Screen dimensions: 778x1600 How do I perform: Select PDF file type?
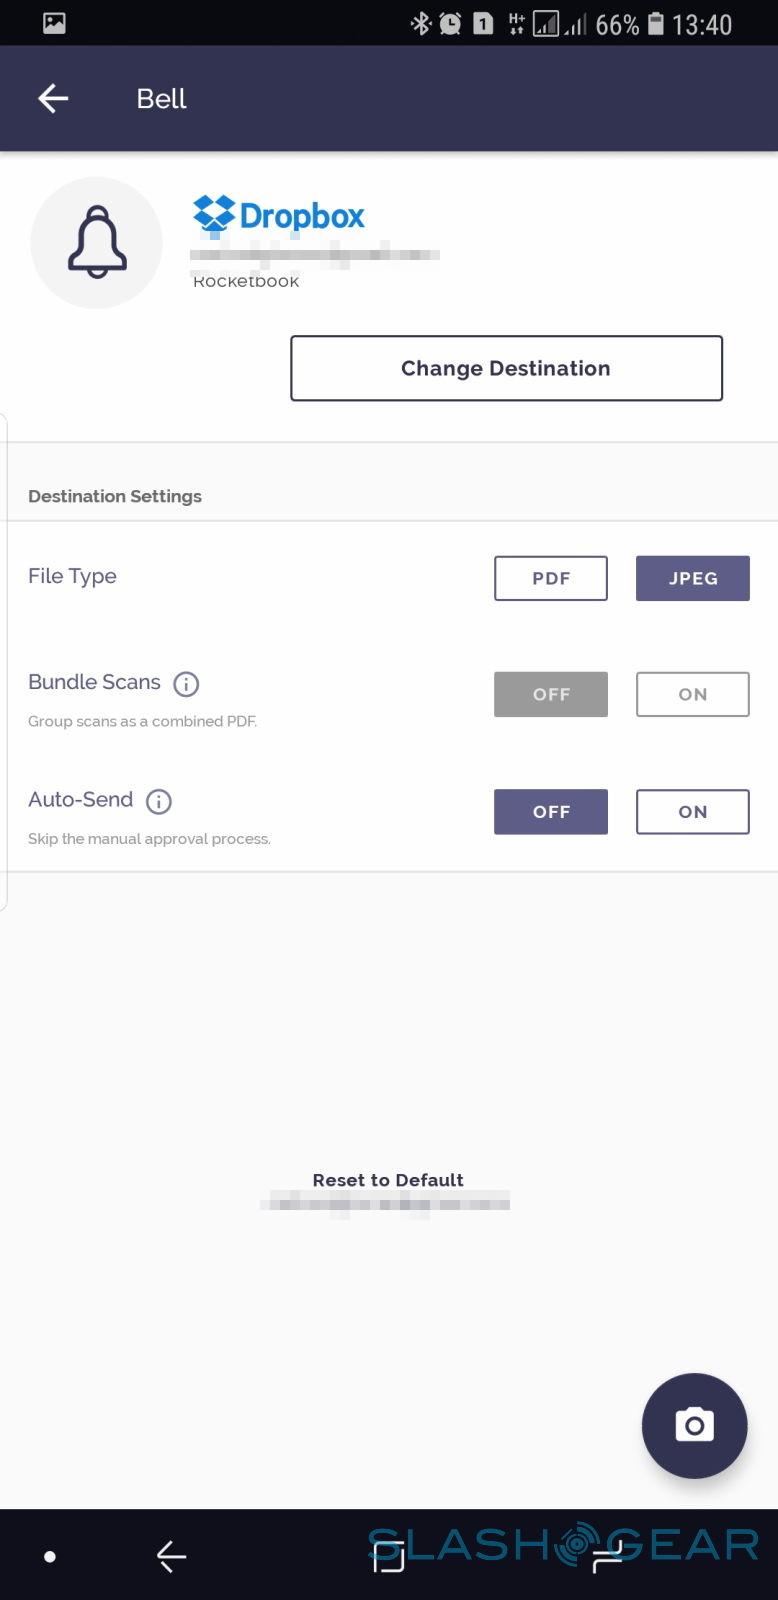coord(550,578)
